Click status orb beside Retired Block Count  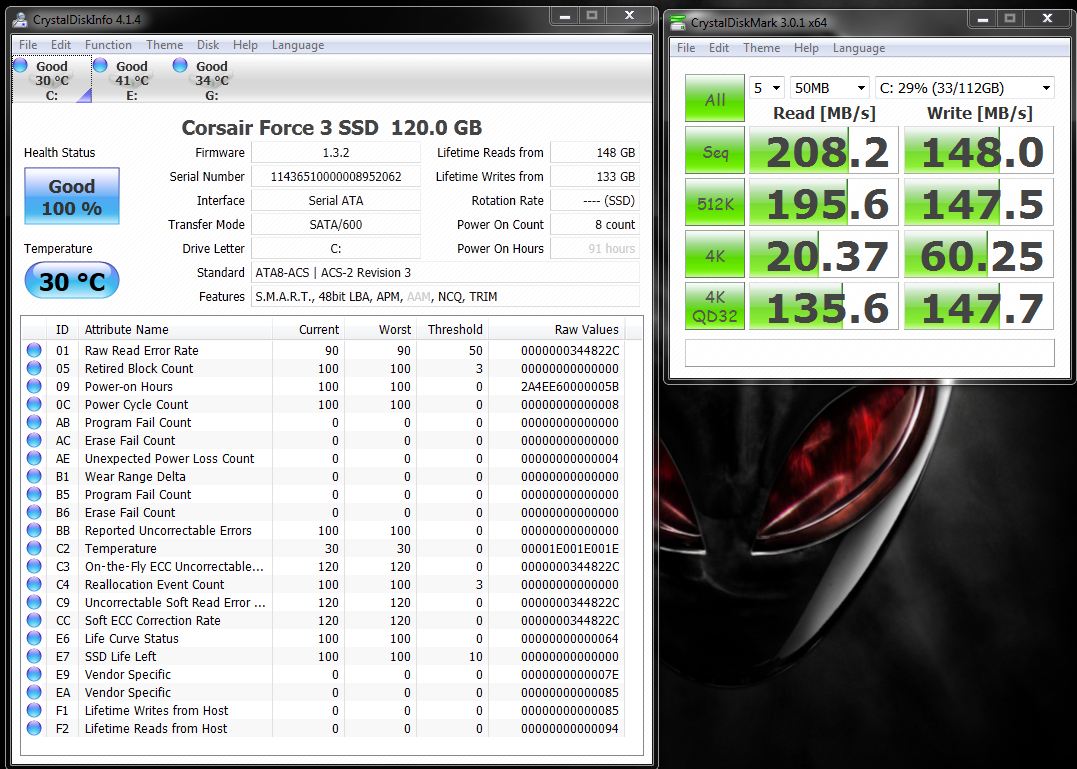[34, 368]
